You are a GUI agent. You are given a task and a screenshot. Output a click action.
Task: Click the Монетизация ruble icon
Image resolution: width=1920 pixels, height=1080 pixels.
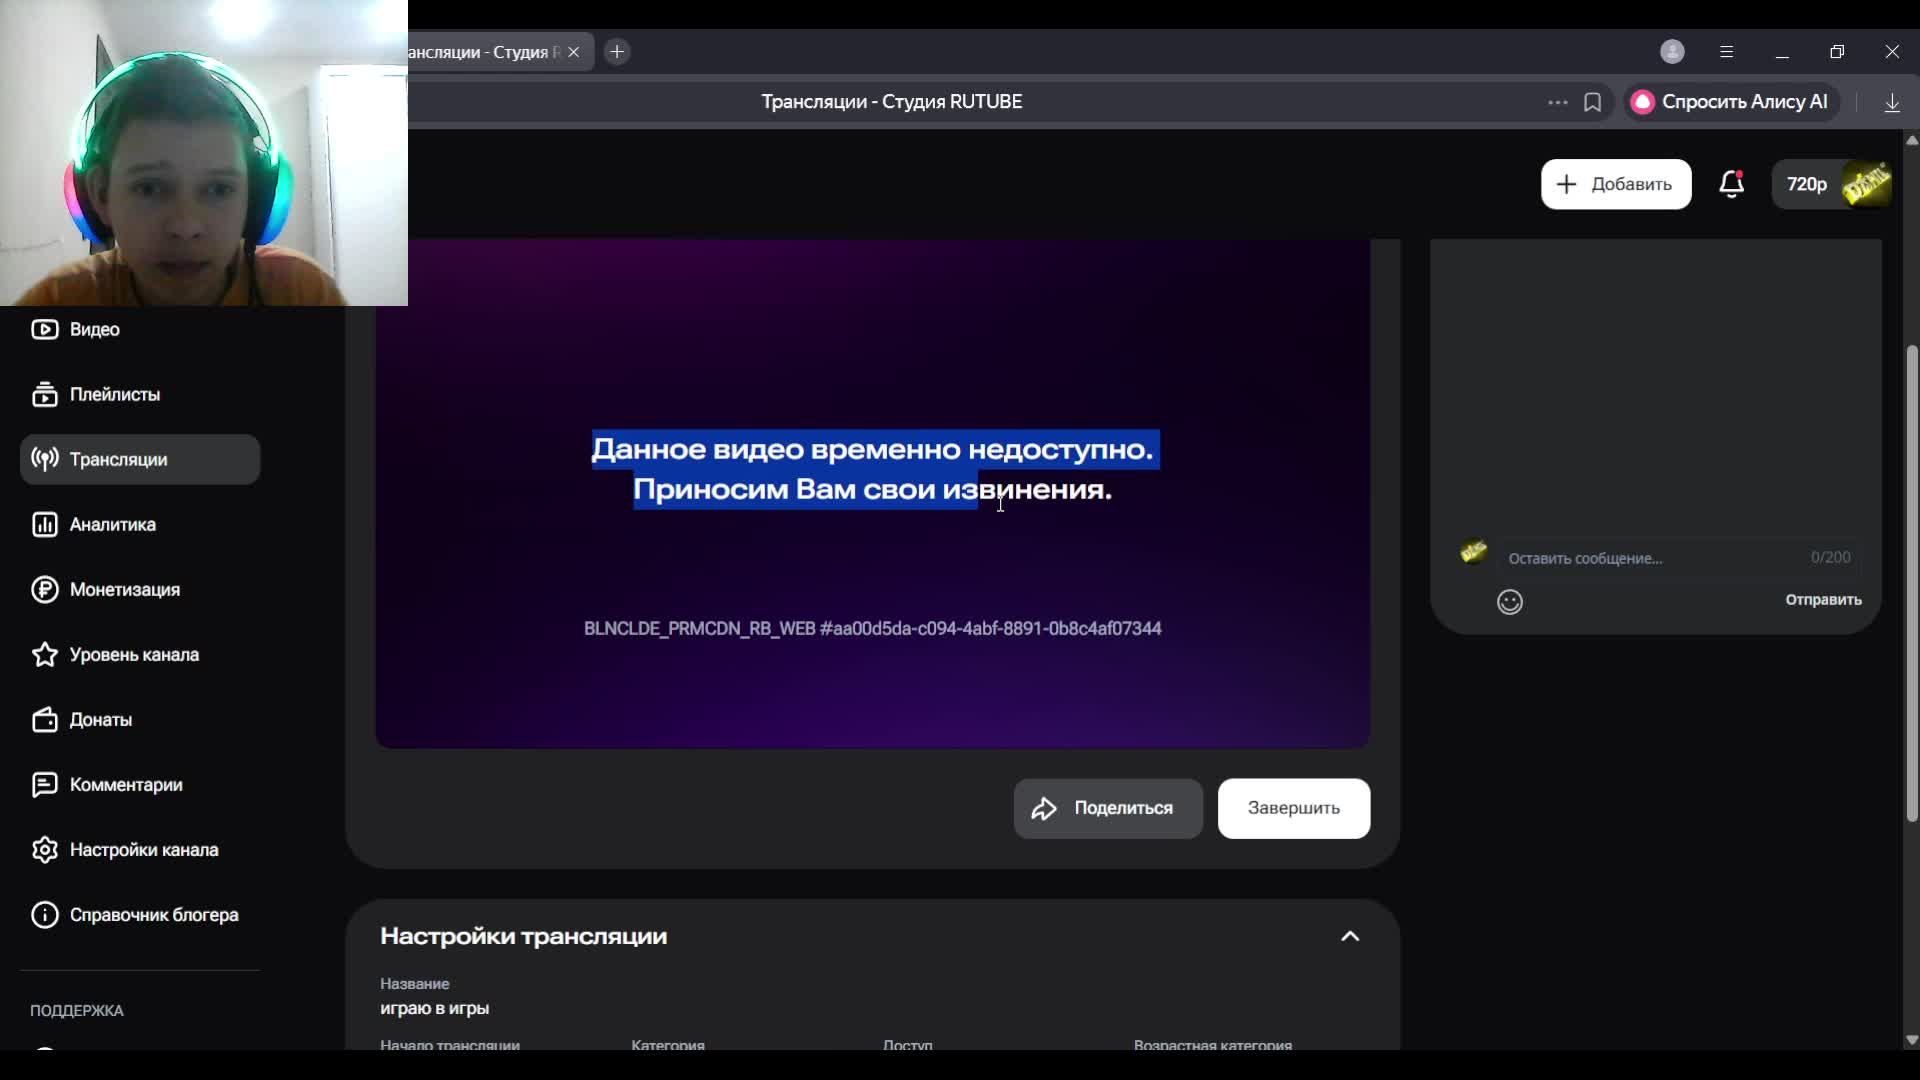(44, 589)
